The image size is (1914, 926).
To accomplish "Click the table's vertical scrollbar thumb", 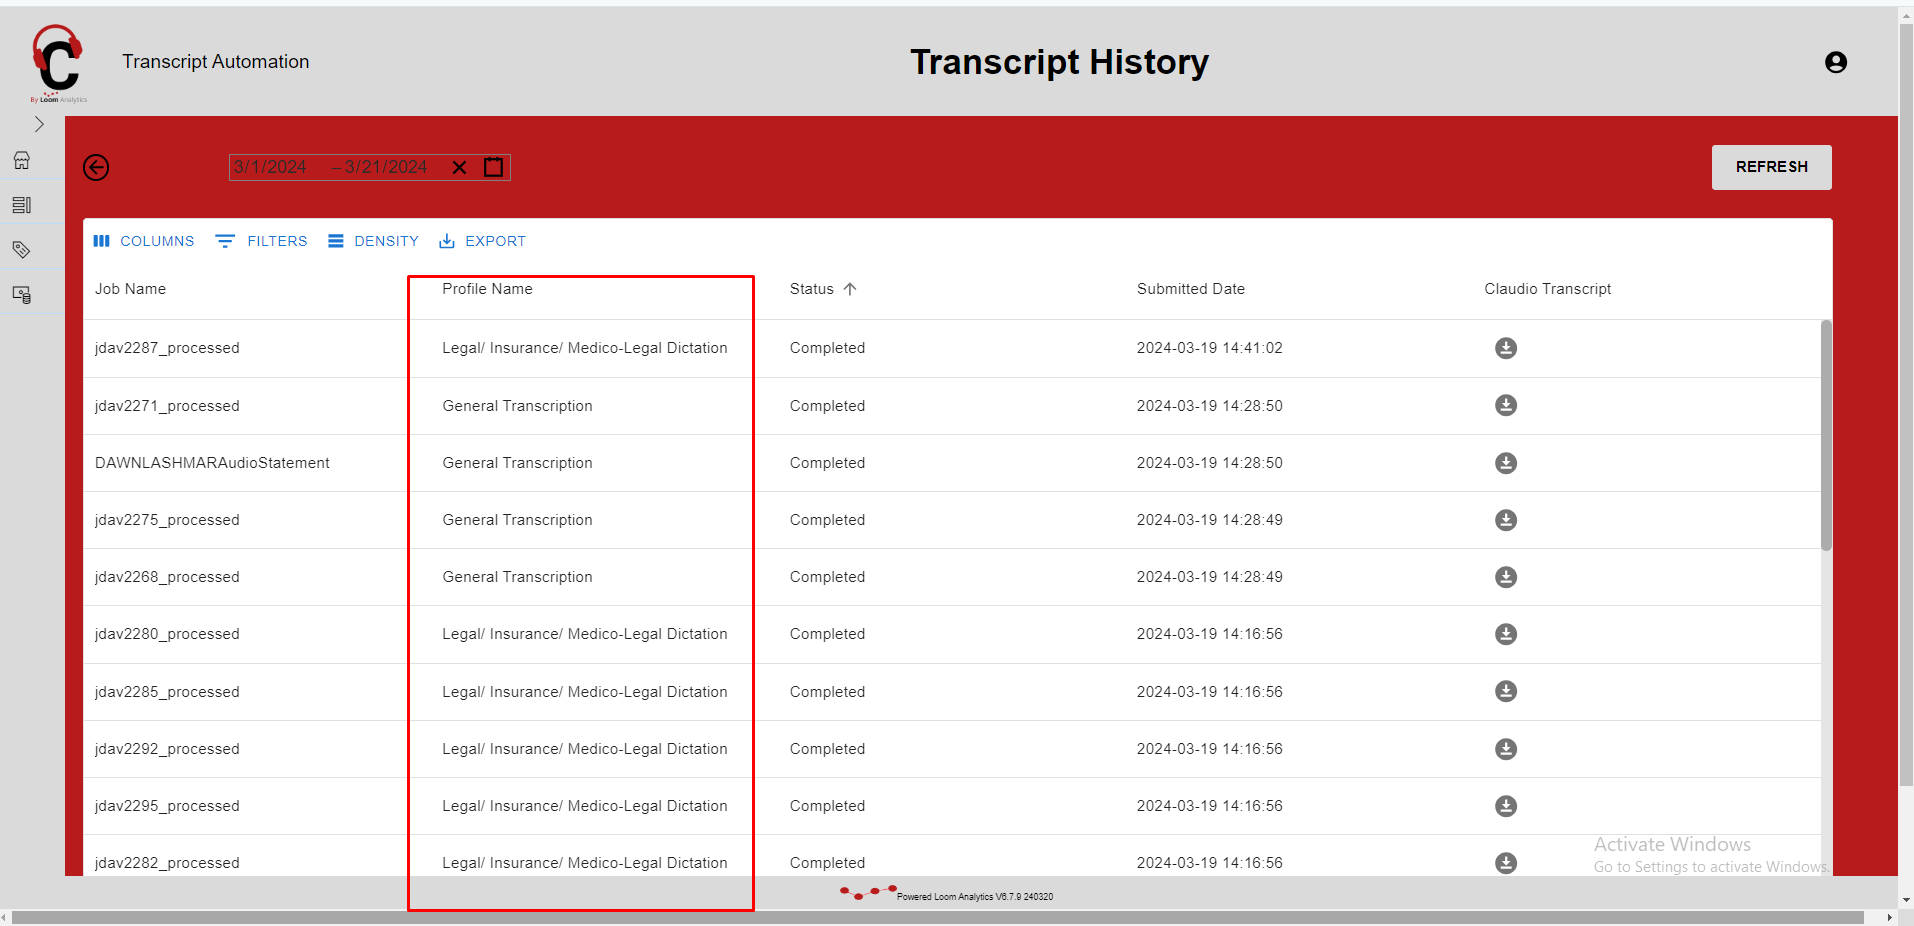I will pos(1826,435).
